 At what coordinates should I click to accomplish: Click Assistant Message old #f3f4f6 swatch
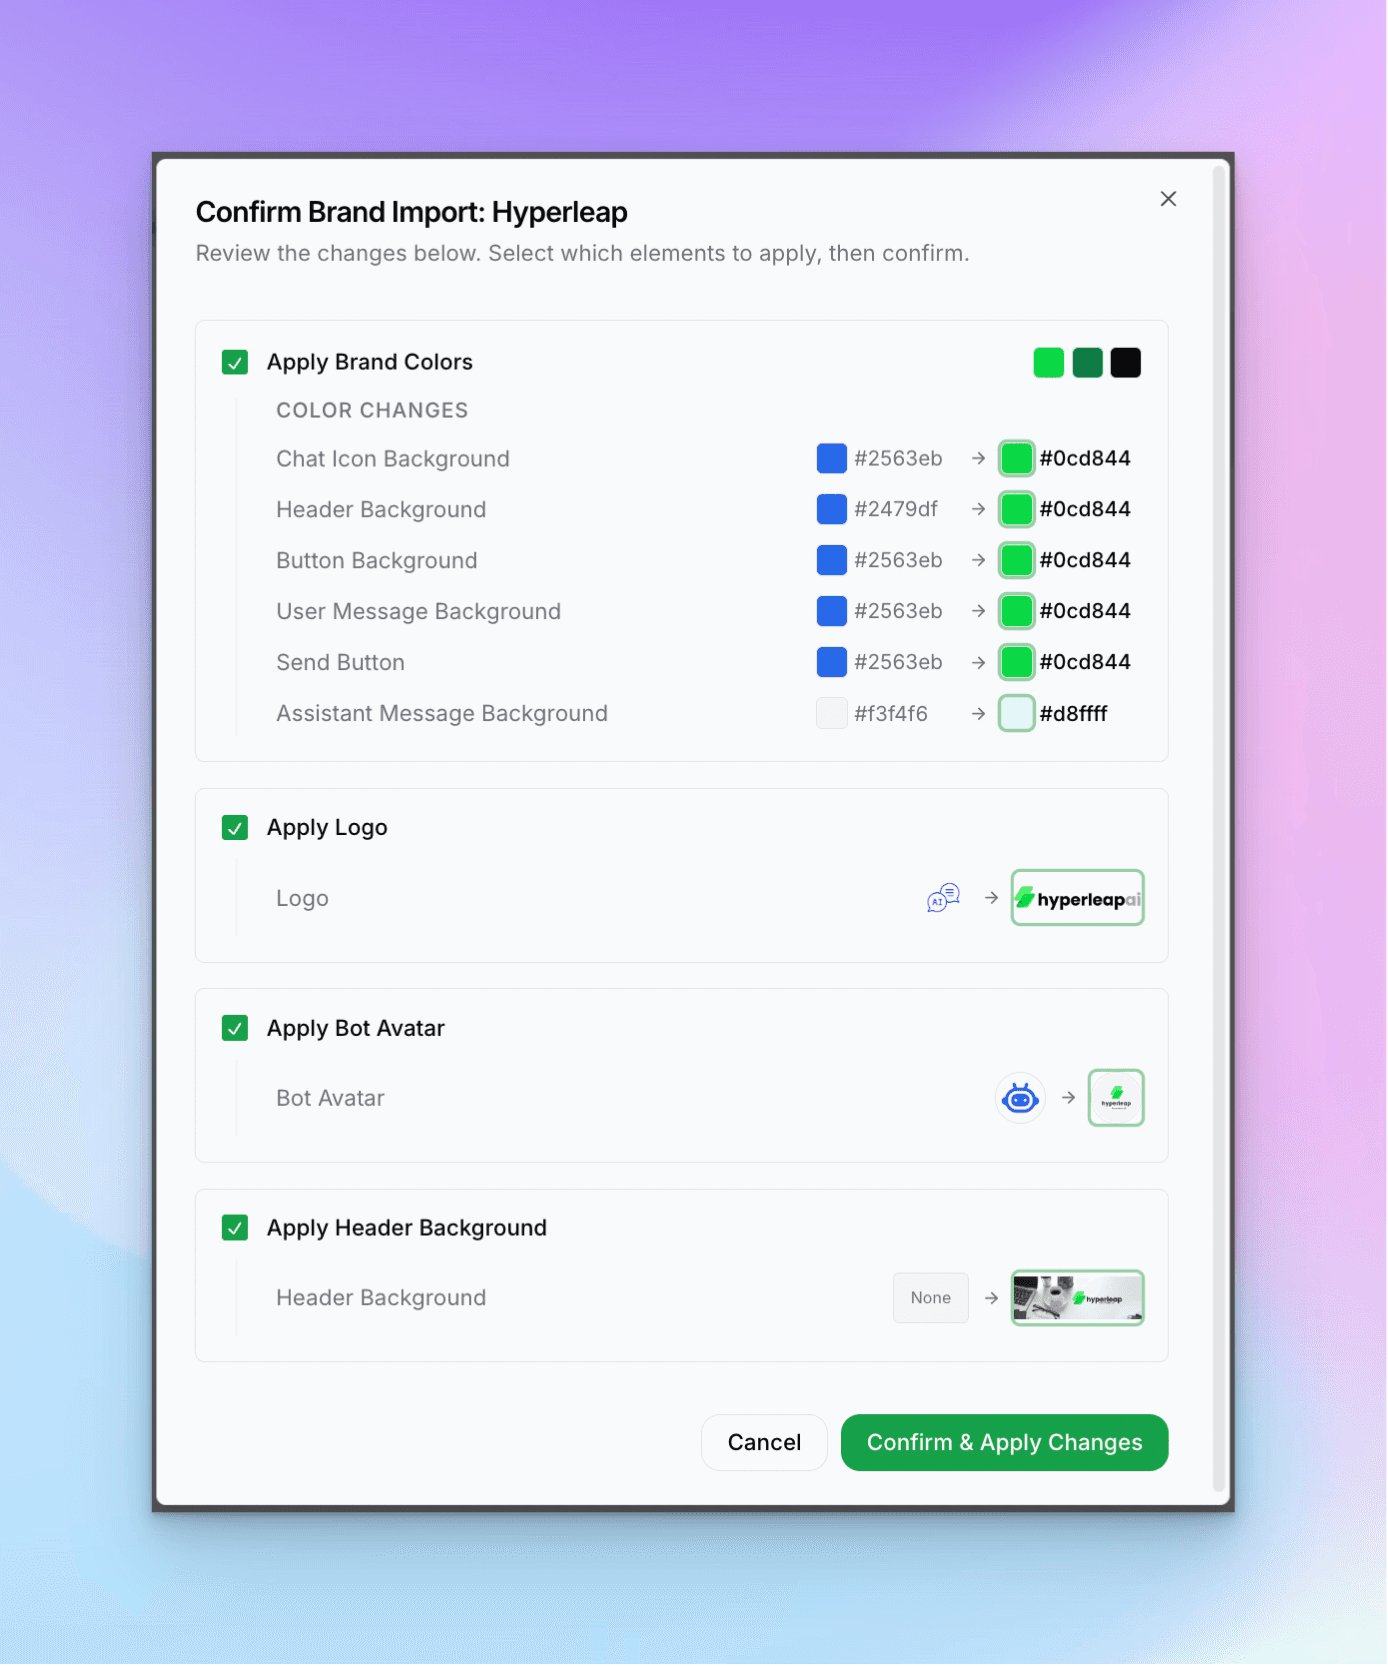point(831,713)
